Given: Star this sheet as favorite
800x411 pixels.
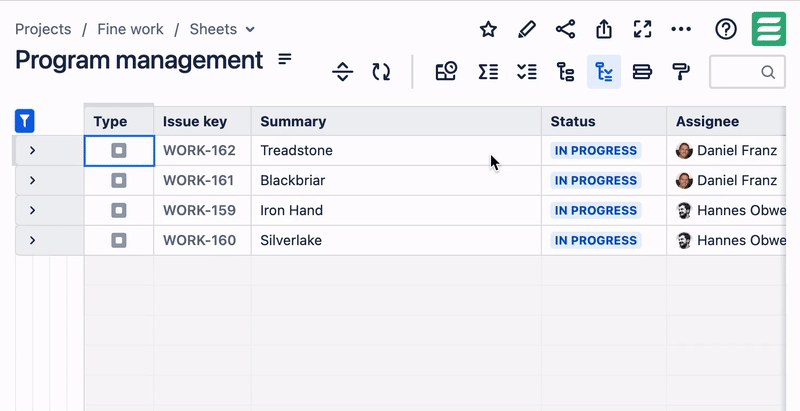Looking at the screenshot, I should 488,29.
